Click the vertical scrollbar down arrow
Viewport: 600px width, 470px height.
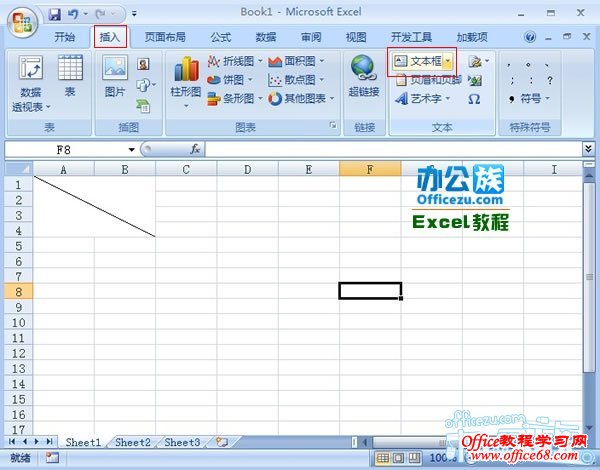coord(589,427)
